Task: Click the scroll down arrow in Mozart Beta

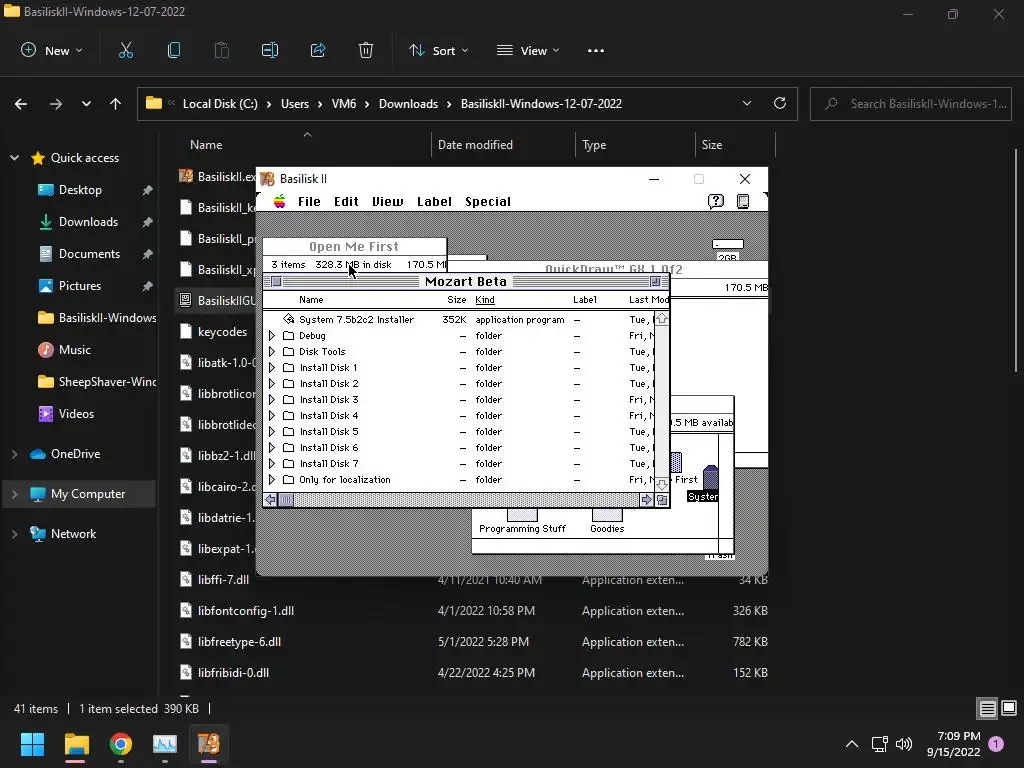Action: click(662, 484)
